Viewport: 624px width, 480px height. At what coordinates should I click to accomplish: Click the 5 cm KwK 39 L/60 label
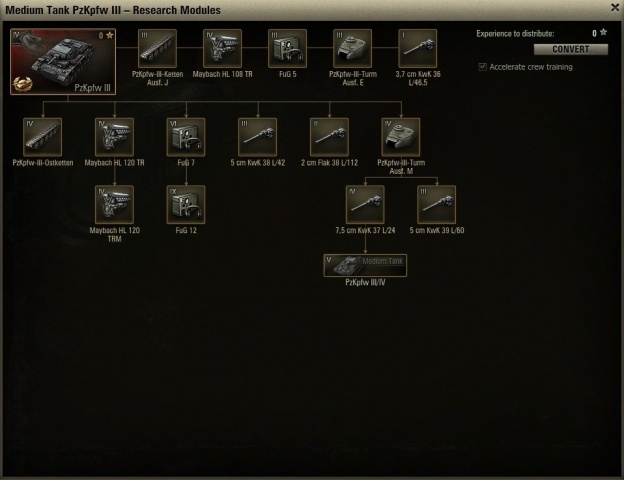click(437, 230)
